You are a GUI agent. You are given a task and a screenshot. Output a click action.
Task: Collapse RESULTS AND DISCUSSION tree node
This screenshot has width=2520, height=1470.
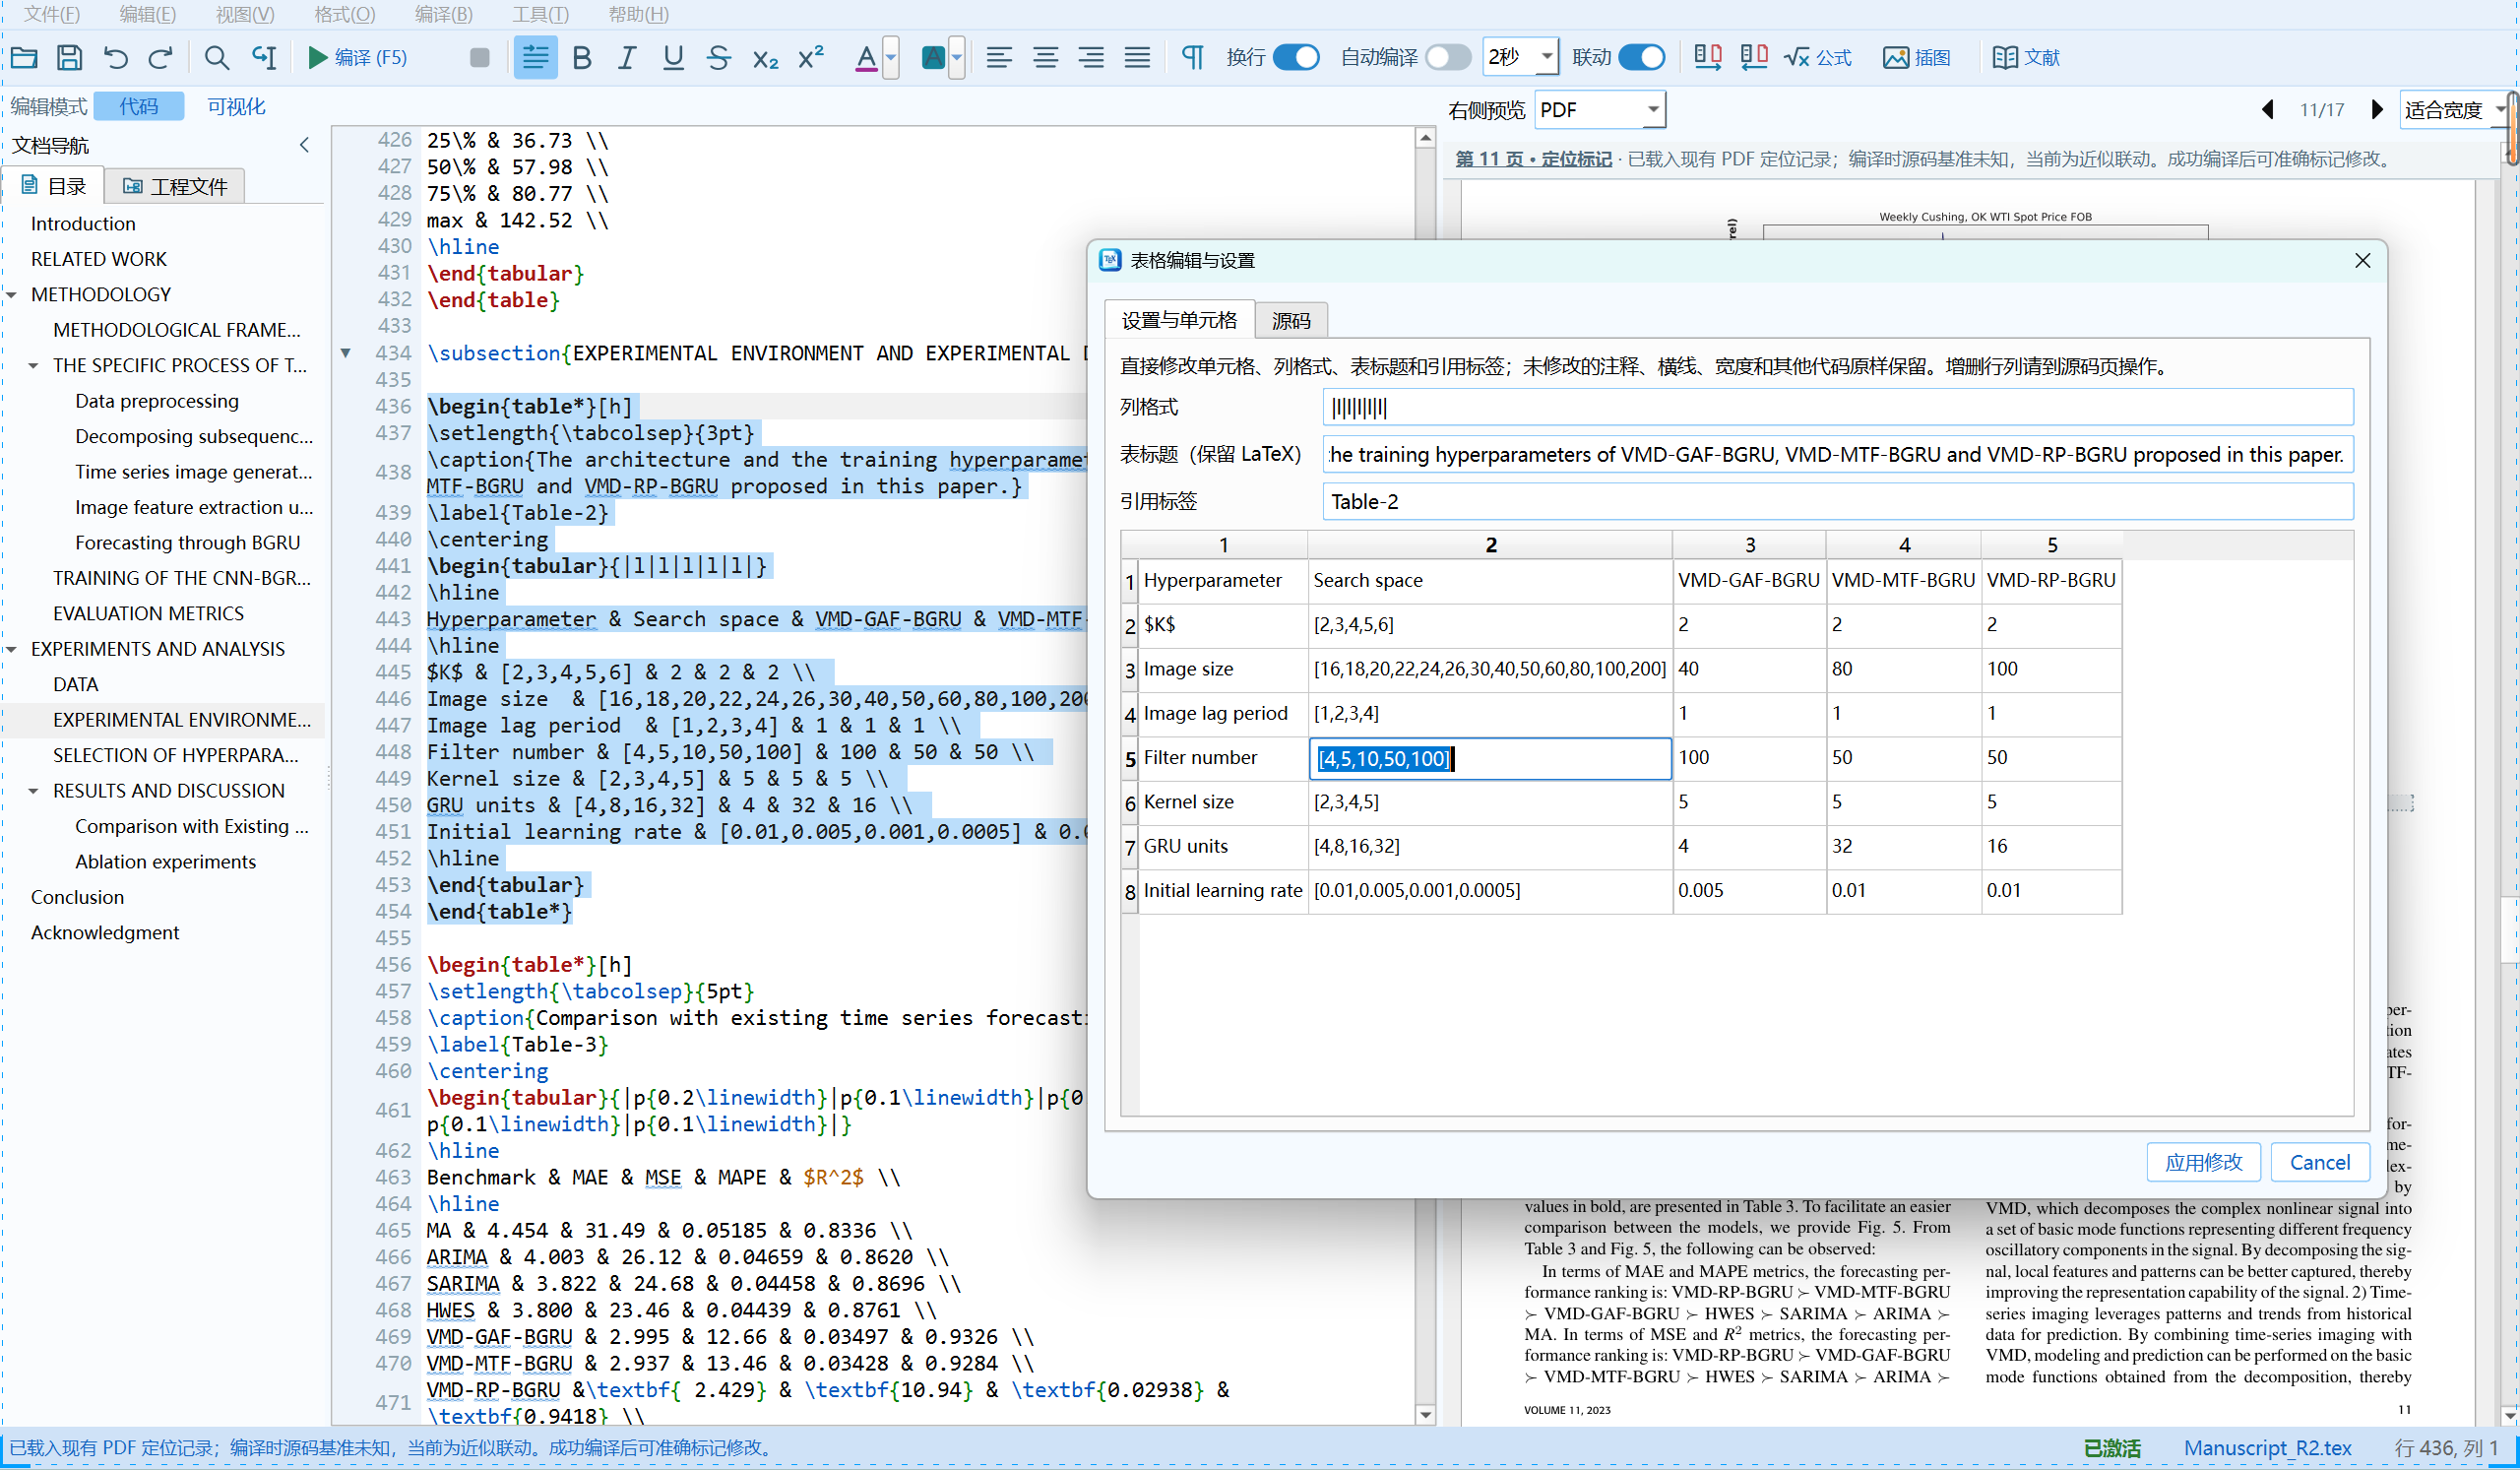click(34, 791)
